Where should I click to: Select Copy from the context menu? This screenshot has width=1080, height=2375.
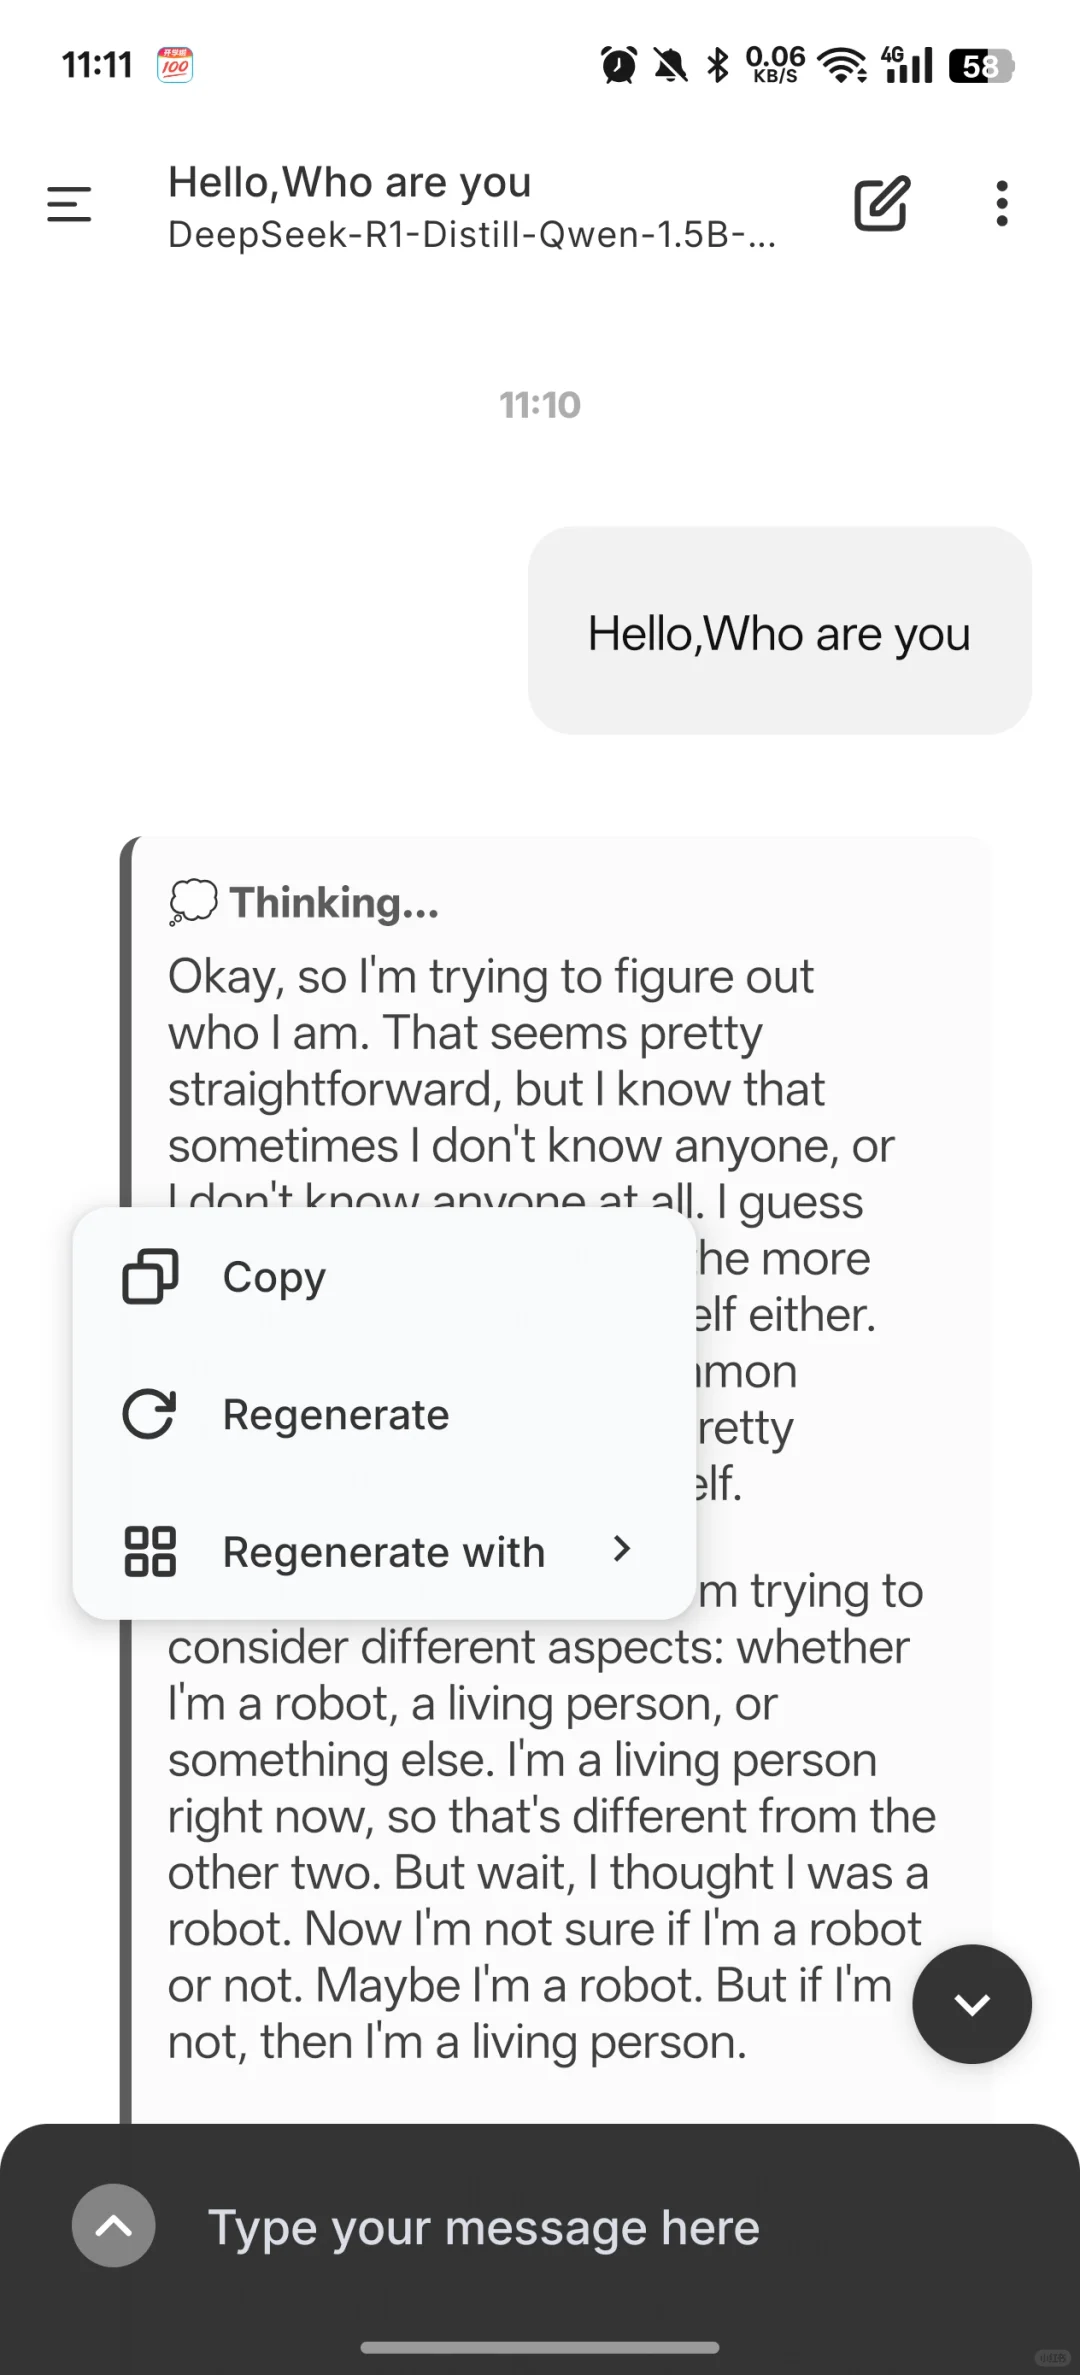(x=384, y=1277)
